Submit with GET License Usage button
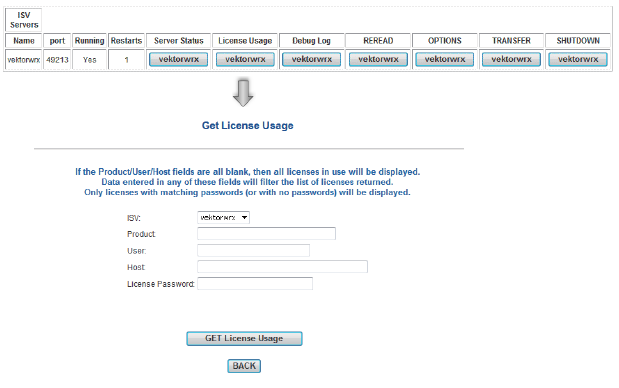619x388 pixels. click(x=244, y=339)
